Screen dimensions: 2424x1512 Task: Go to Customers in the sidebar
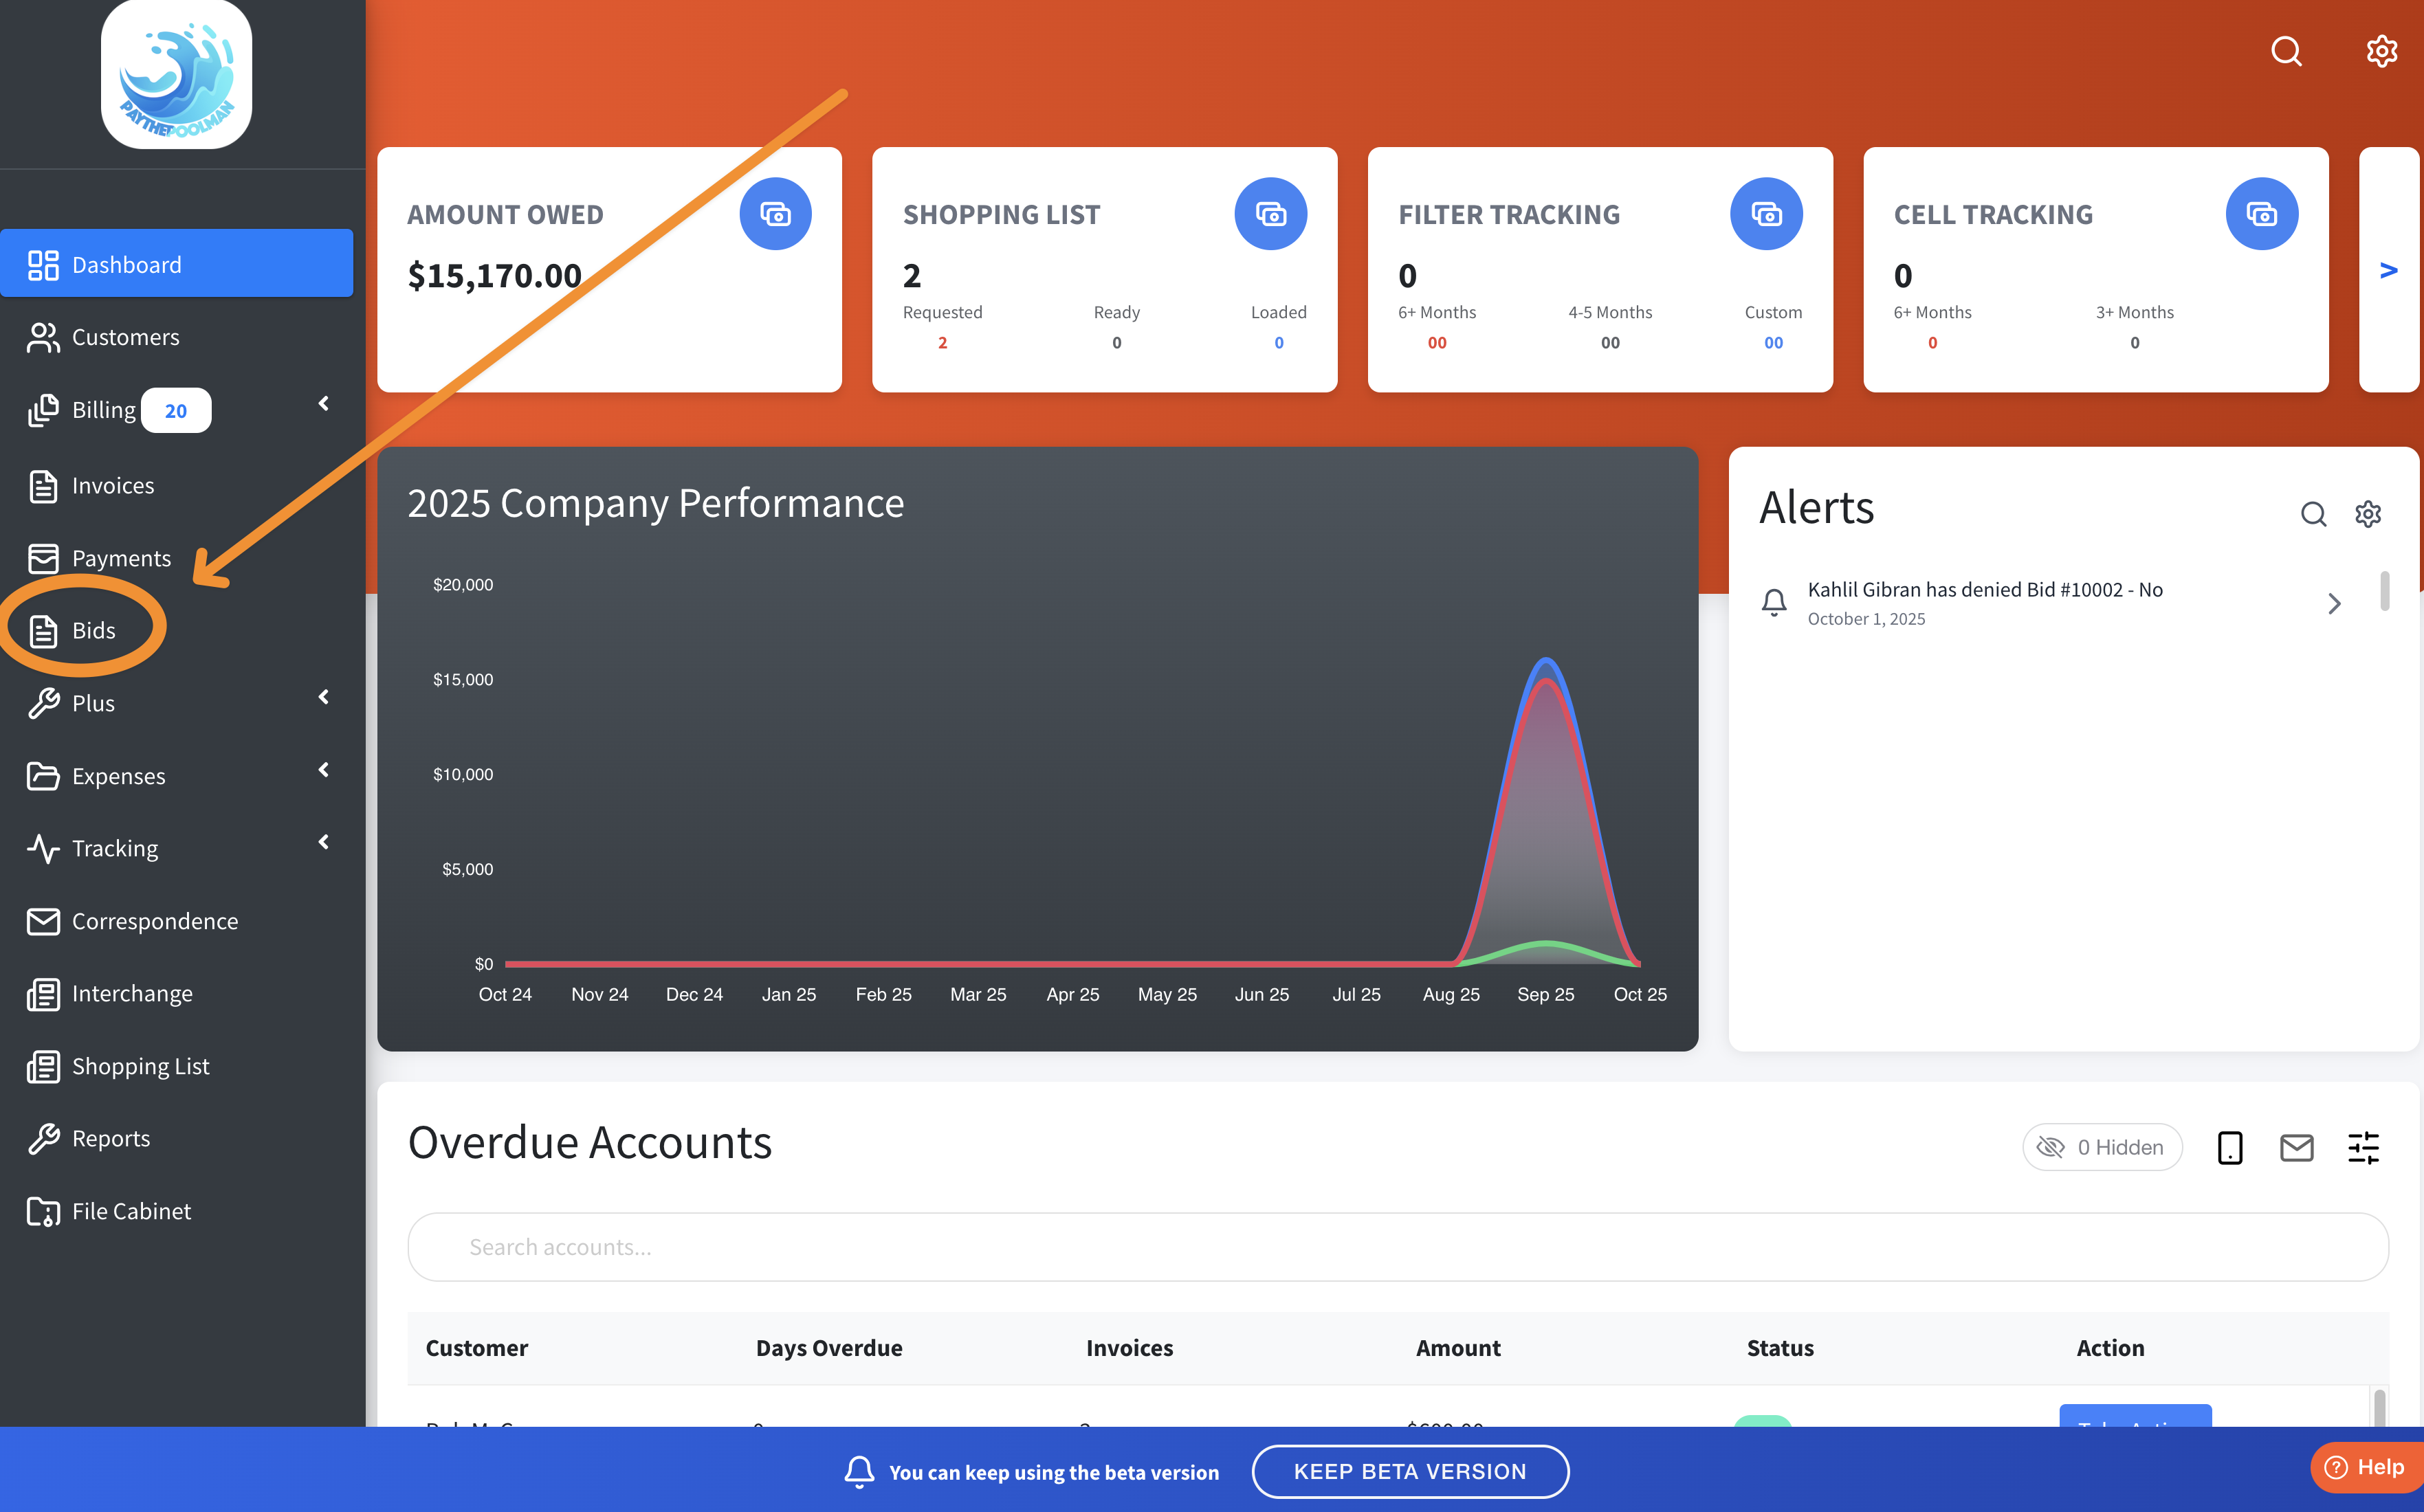pos(125,337)
